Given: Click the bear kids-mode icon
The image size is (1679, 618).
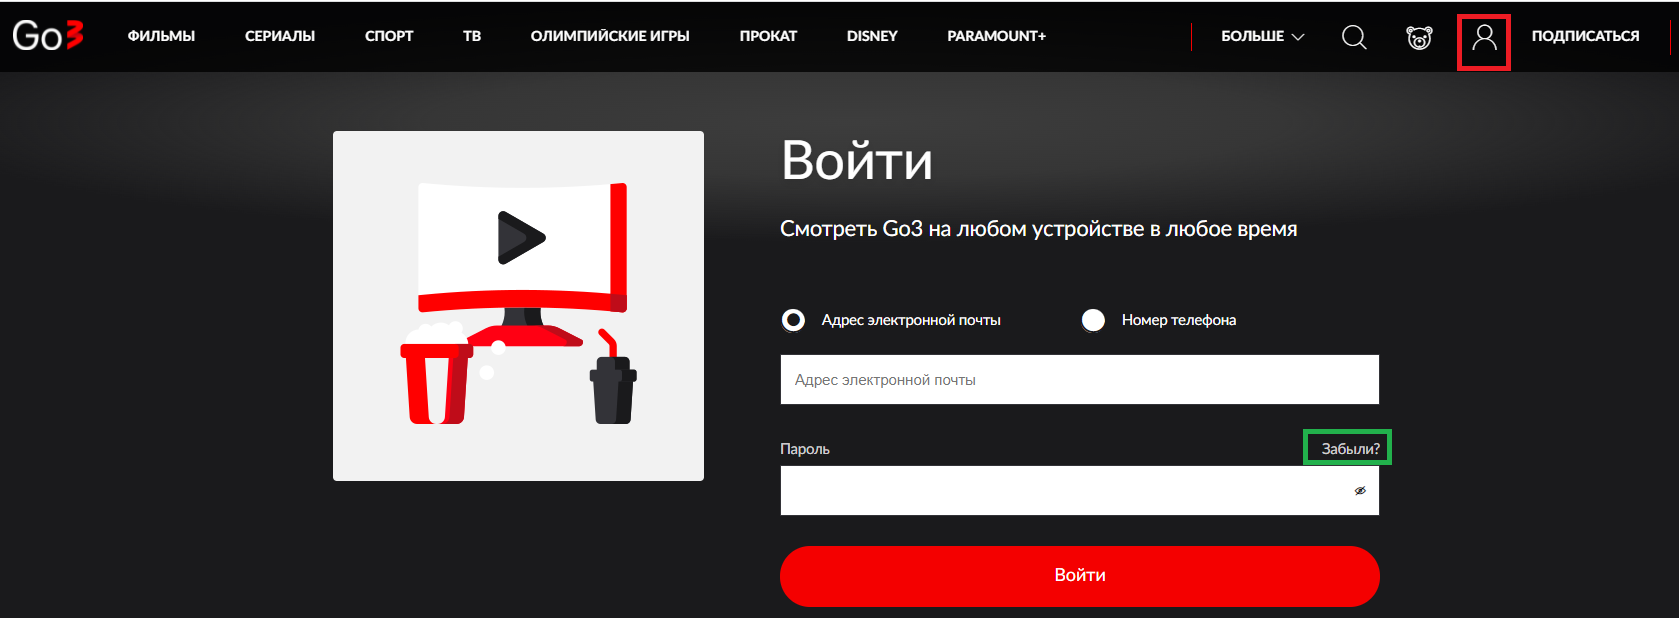Looking at the screenshot, I should [1419, 38].
